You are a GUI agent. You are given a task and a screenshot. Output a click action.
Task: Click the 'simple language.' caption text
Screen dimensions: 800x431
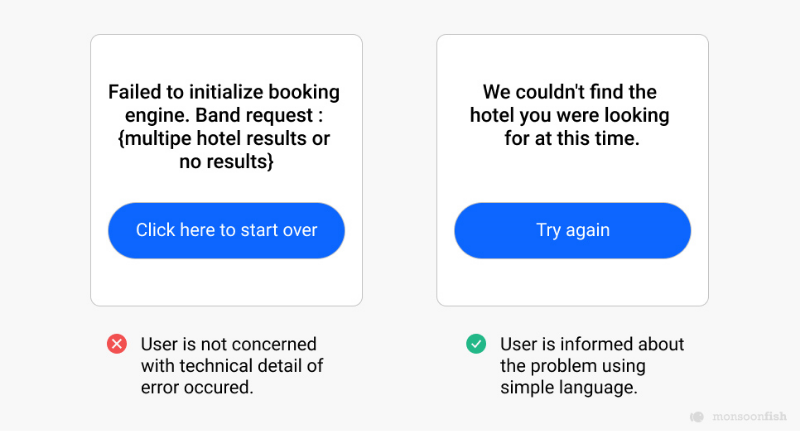[x=569, y=388]
